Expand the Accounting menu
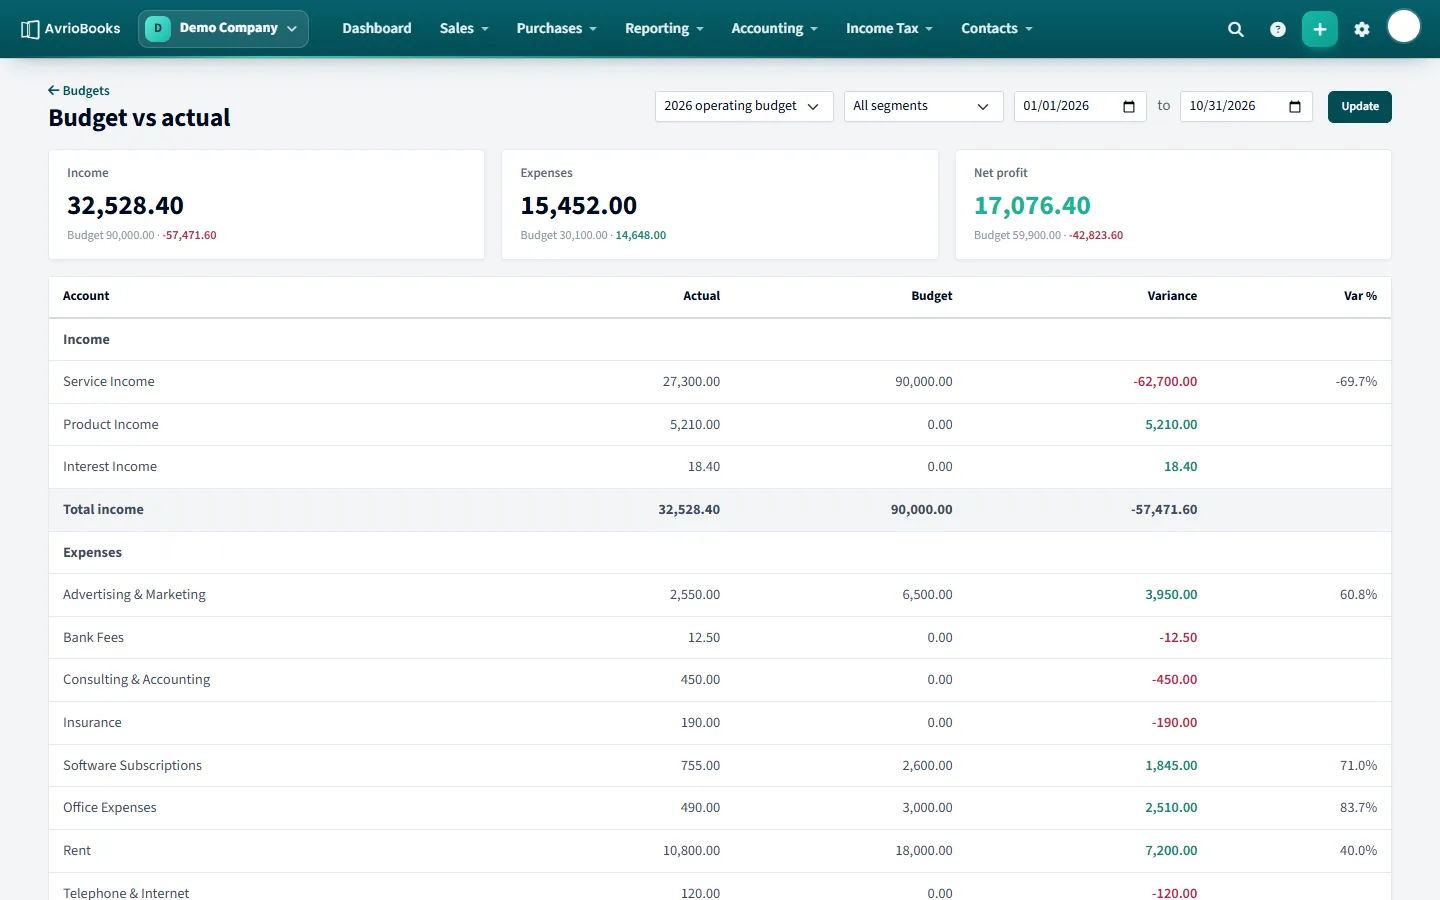The height and width of the screenshot is (900, 1440). click(774, 29)
